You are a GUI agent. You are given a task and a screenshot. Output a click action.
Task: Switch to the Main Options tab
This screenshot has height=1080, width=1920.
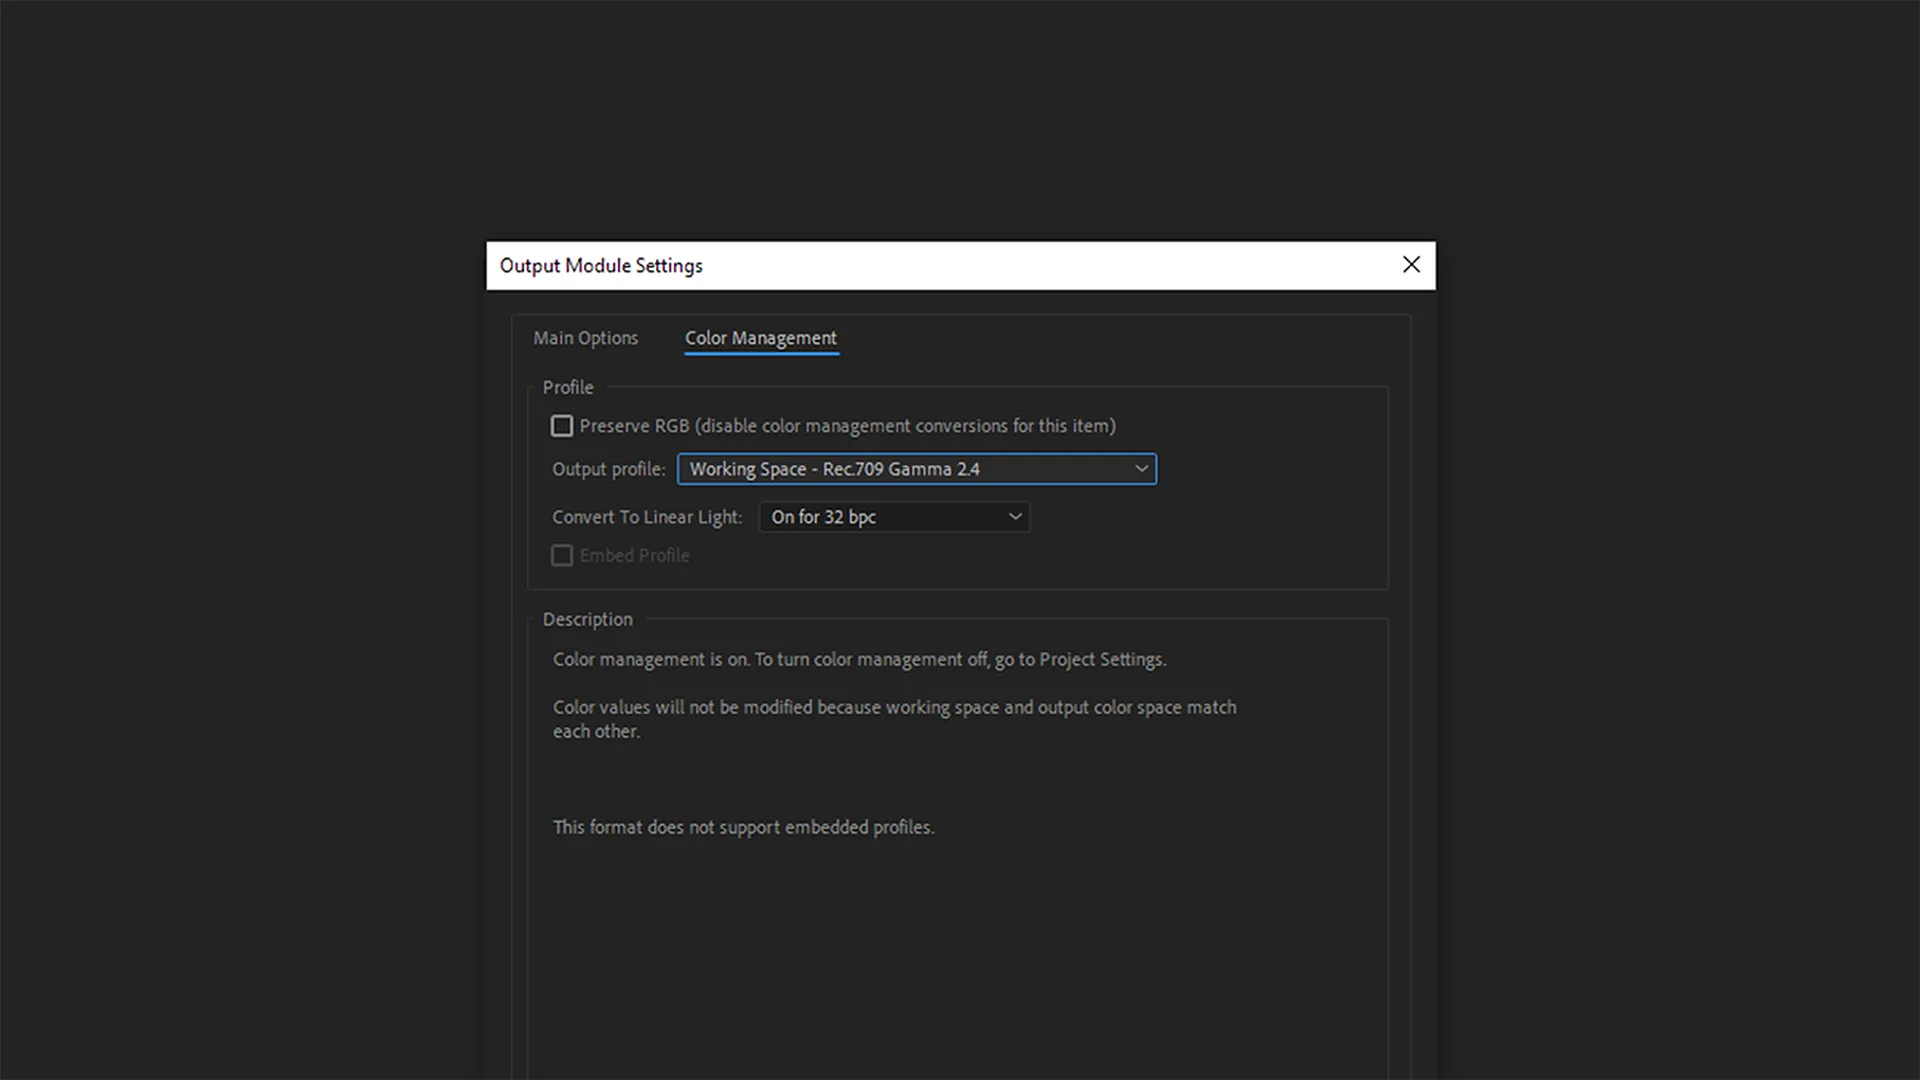pyautogui.click(x=585, y=338)
